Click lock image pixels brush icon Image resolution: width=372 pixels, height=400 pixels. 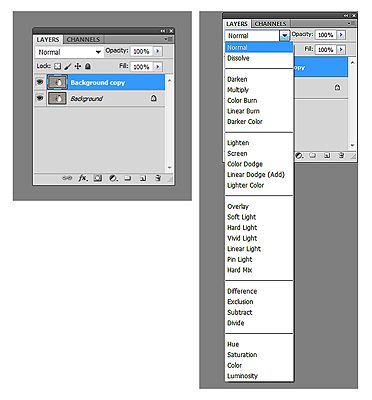68,66
